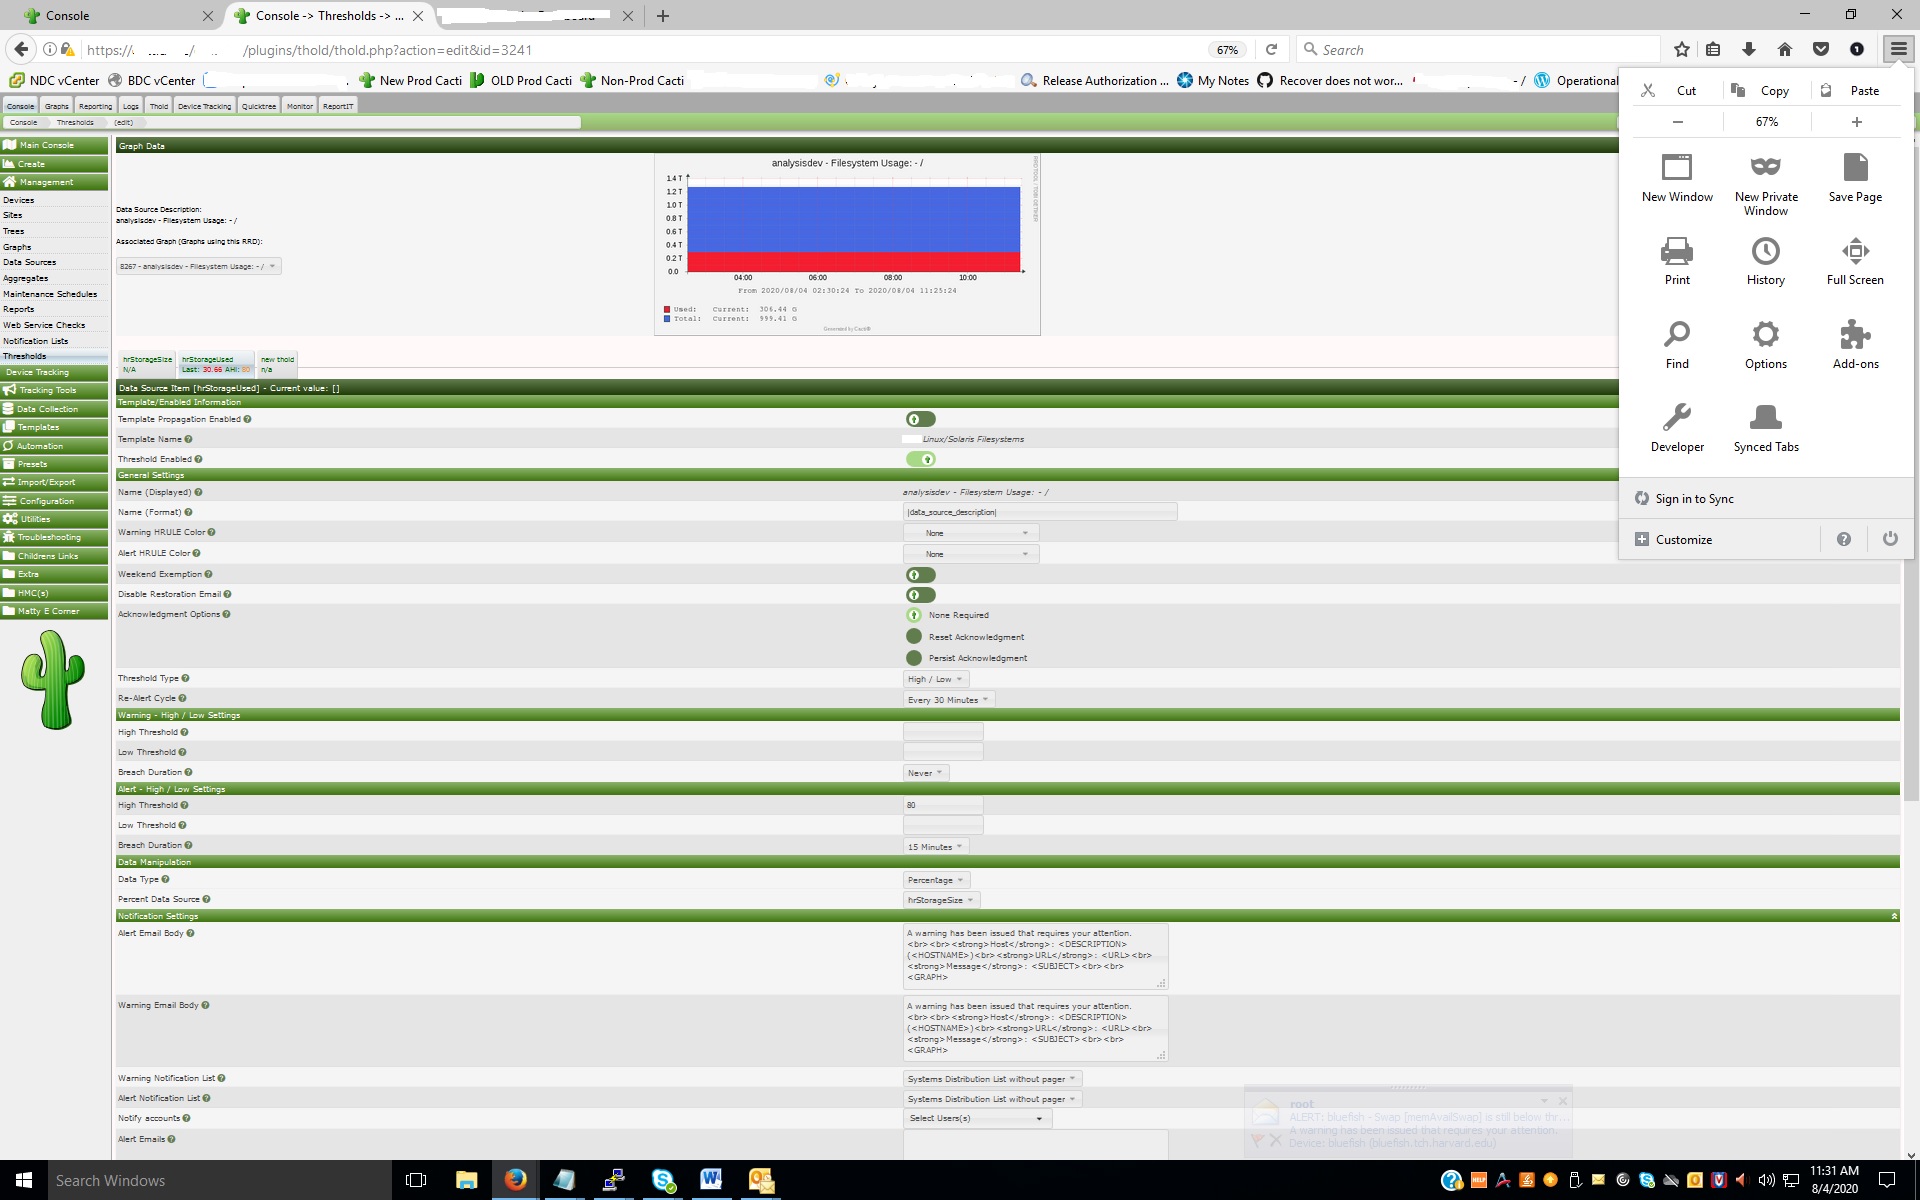Image resolution: width=1920 pixels, height=1200 pixels.
Task: Expand the Breach Duration dropdown under Alert
Action: pyautogui.click(x=933, y=845)
